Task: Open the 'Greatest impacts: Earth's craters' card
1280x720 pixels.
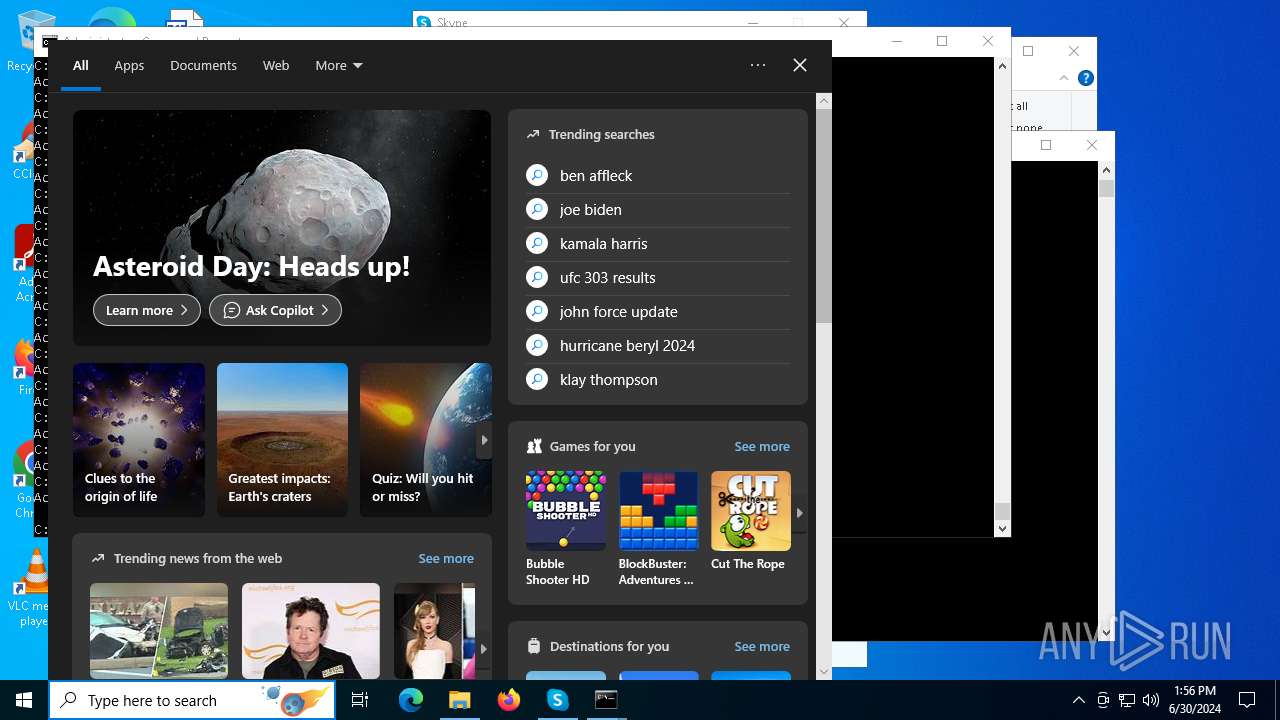Action: (x=282, y=440)
